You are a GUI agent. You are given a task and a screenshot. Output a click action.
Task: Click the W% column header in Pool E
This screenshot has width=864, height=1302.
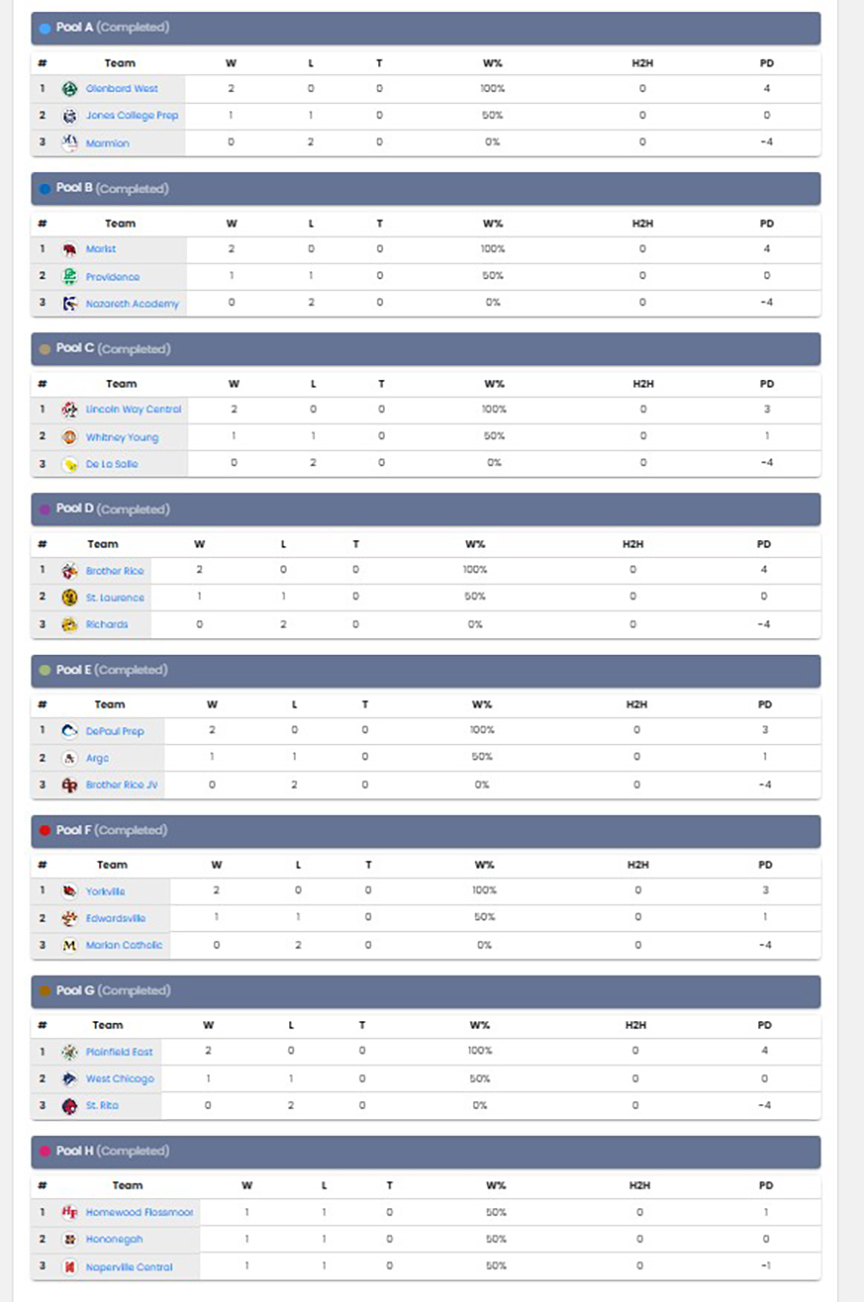[x=483, y=705]
